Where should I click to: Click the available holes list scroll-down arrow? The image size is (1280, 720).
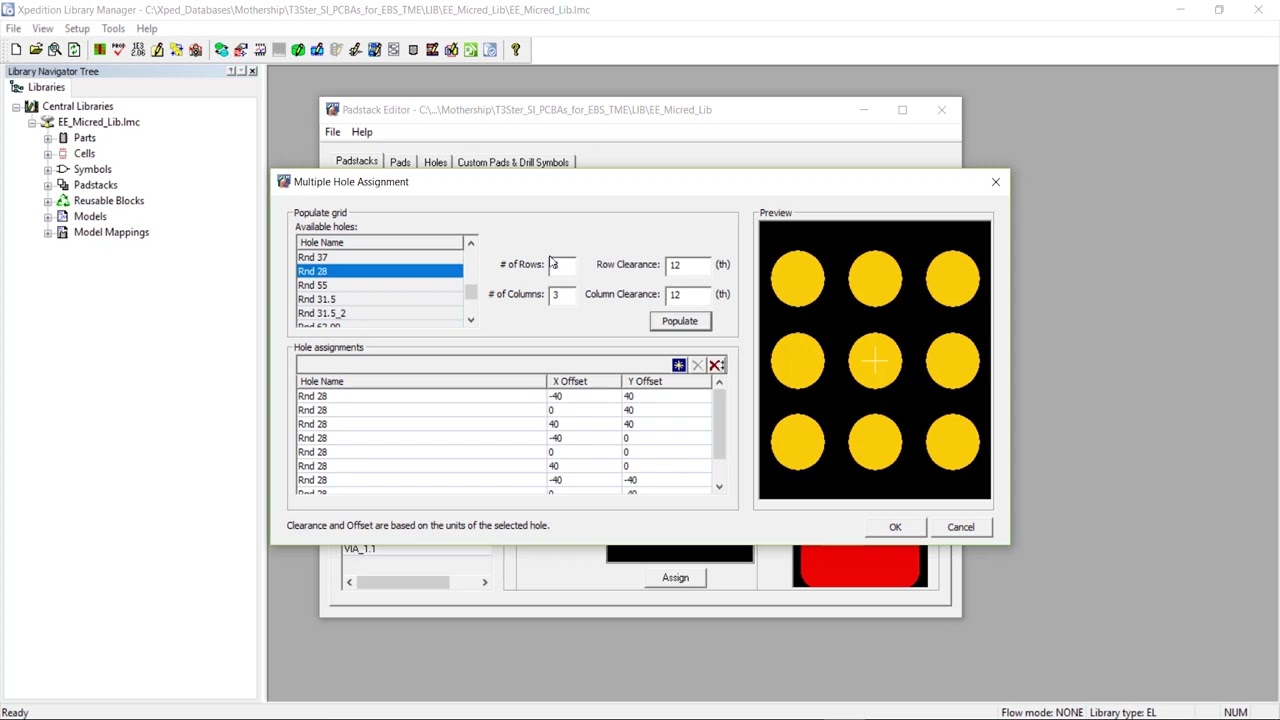(x=471, y=320)
